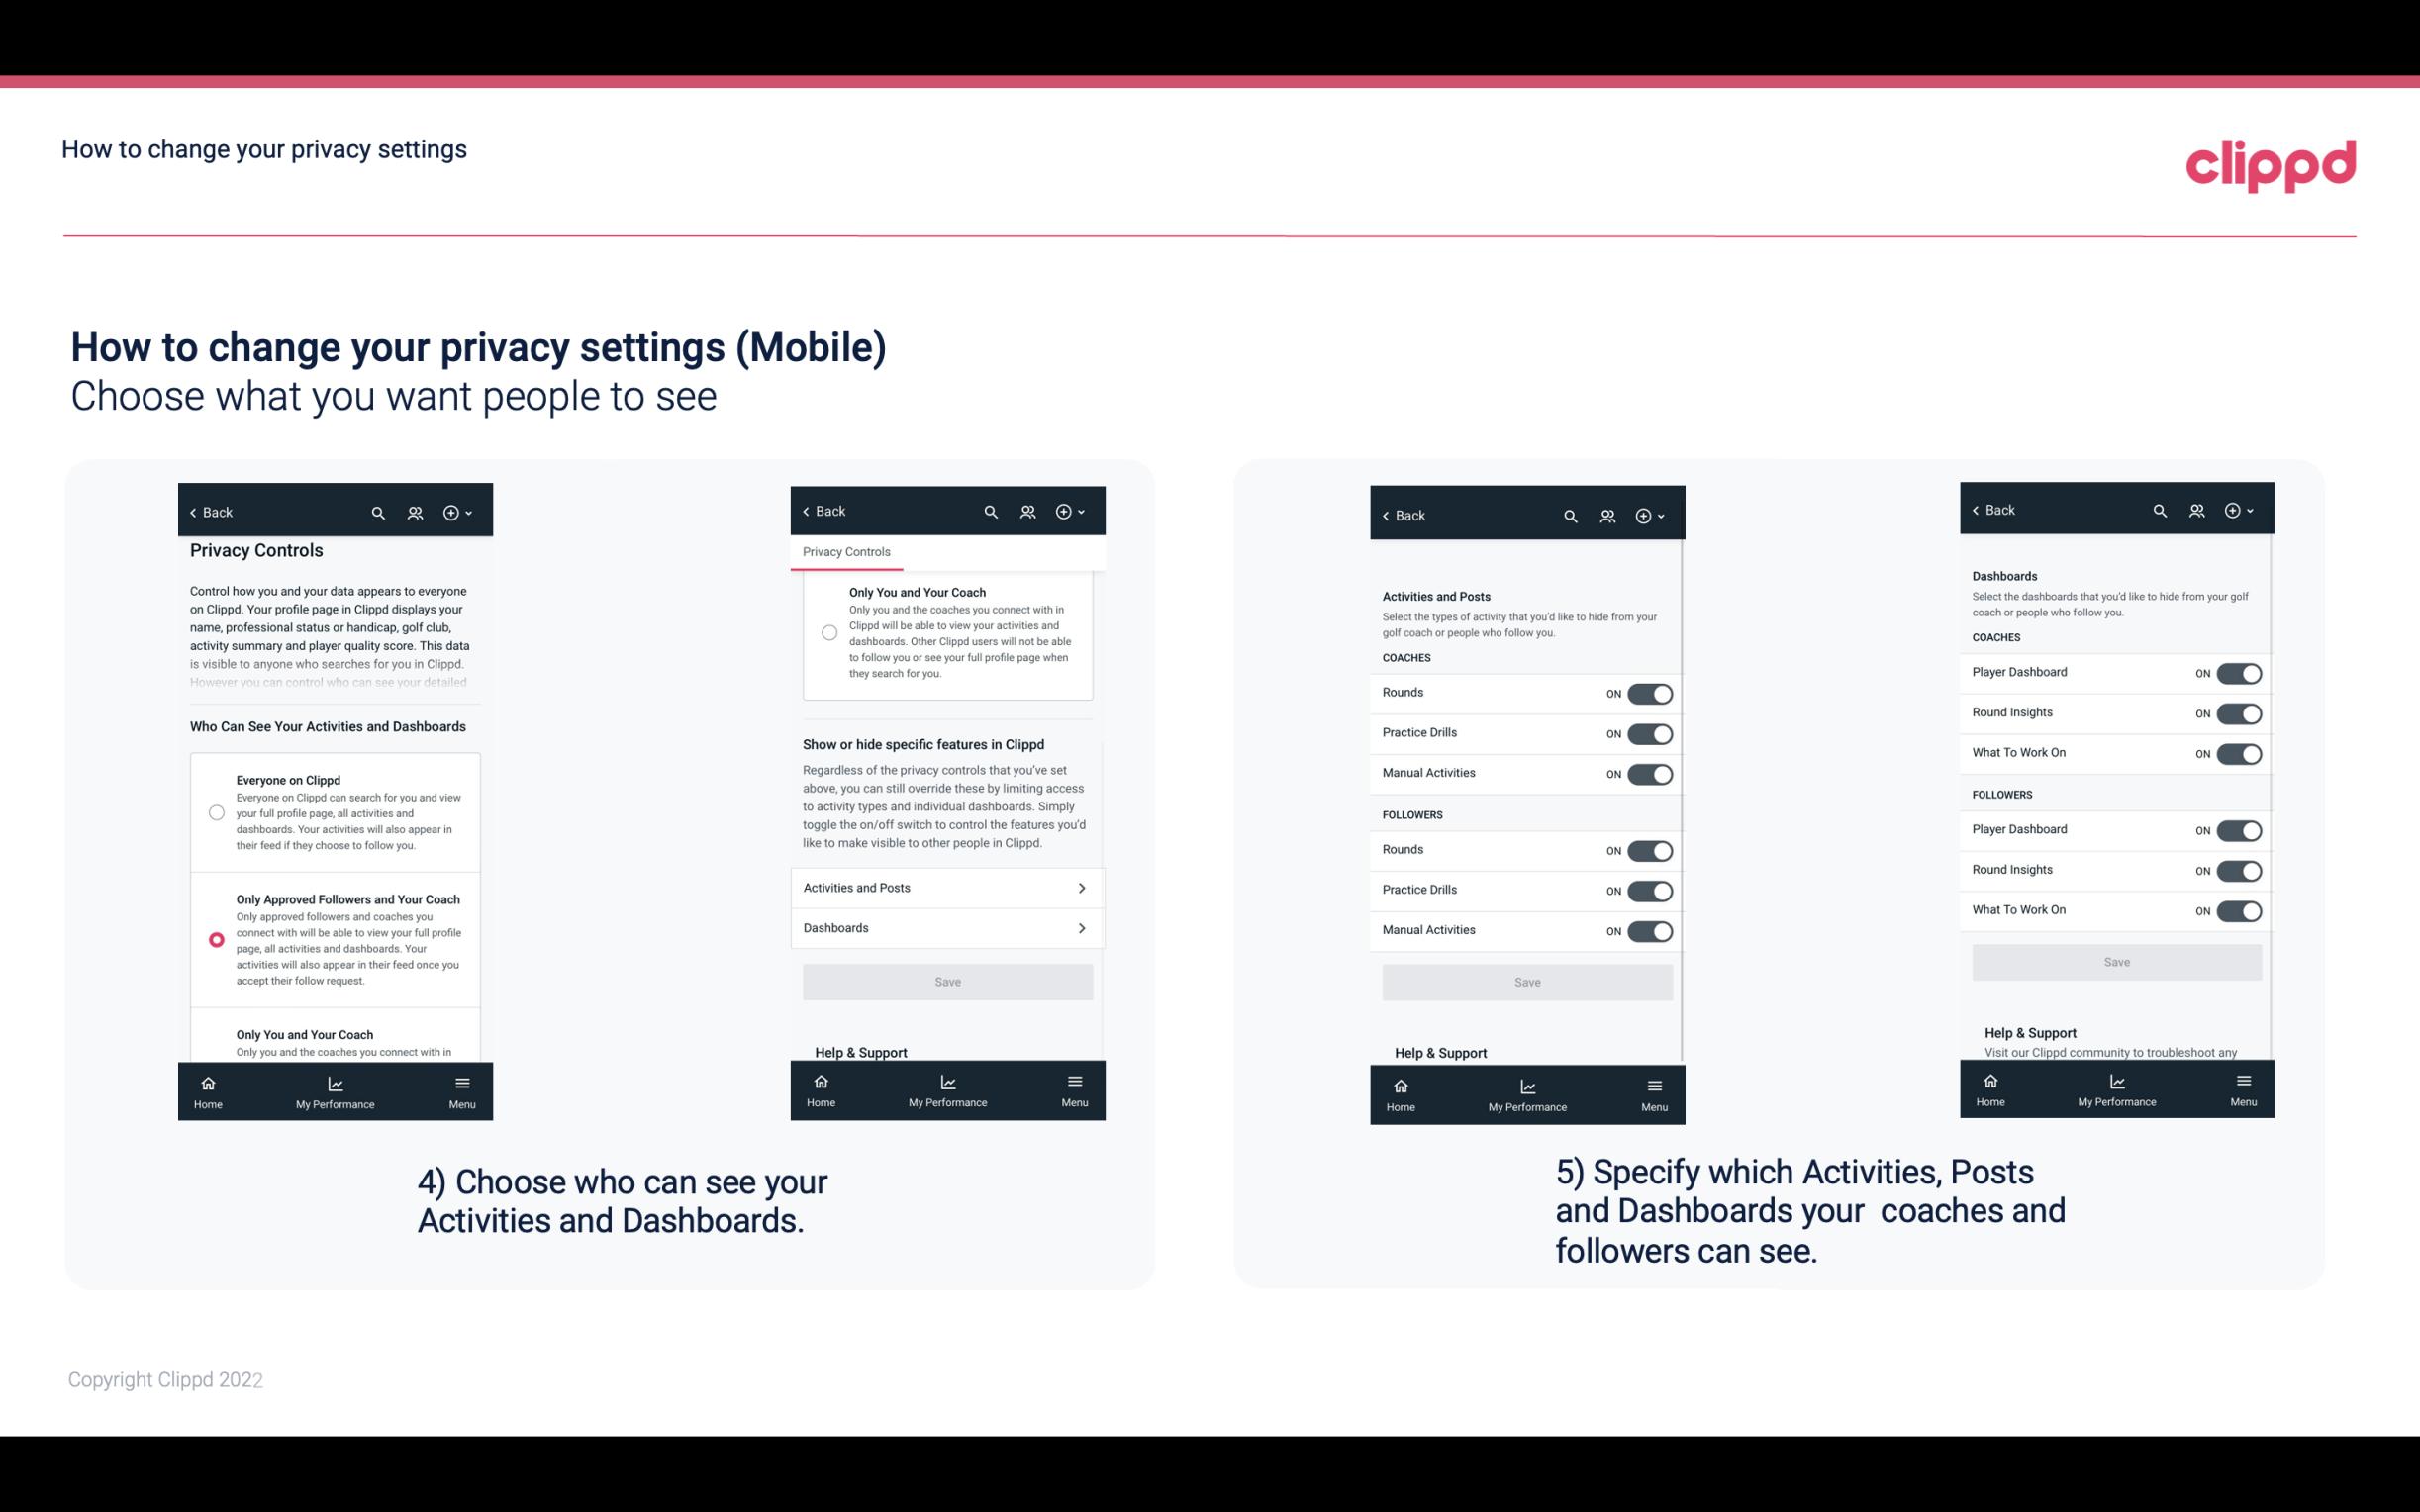Click Save button on Dashboards screen

pyautogui.click(x=2115, y=962)
